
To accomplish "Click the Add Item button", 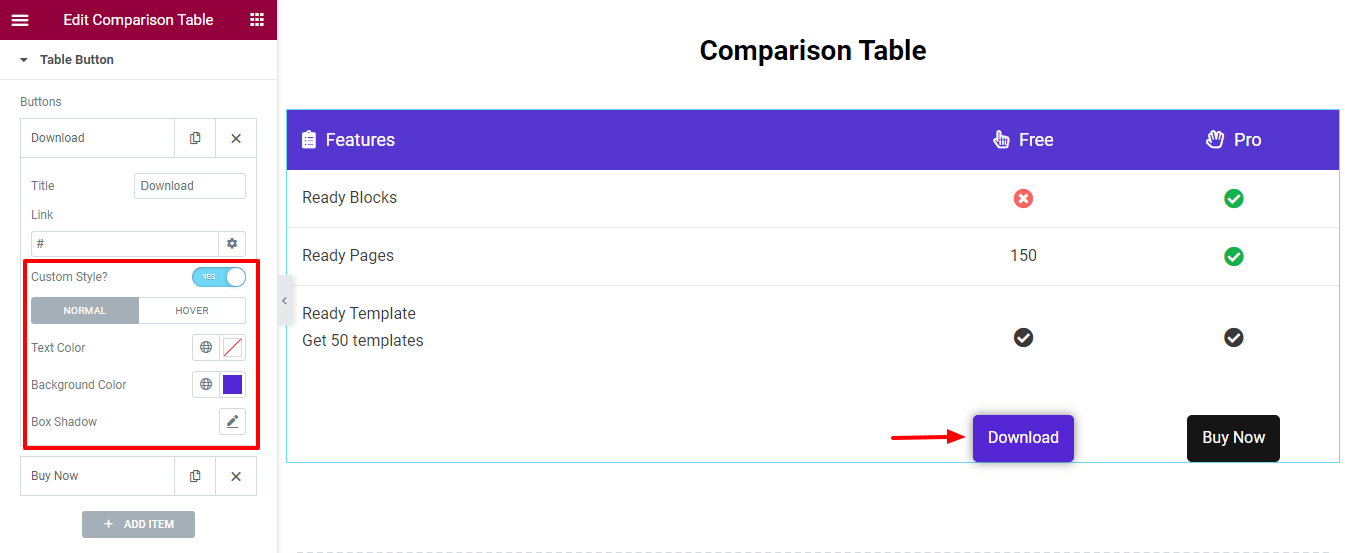I will pos(138,524).
